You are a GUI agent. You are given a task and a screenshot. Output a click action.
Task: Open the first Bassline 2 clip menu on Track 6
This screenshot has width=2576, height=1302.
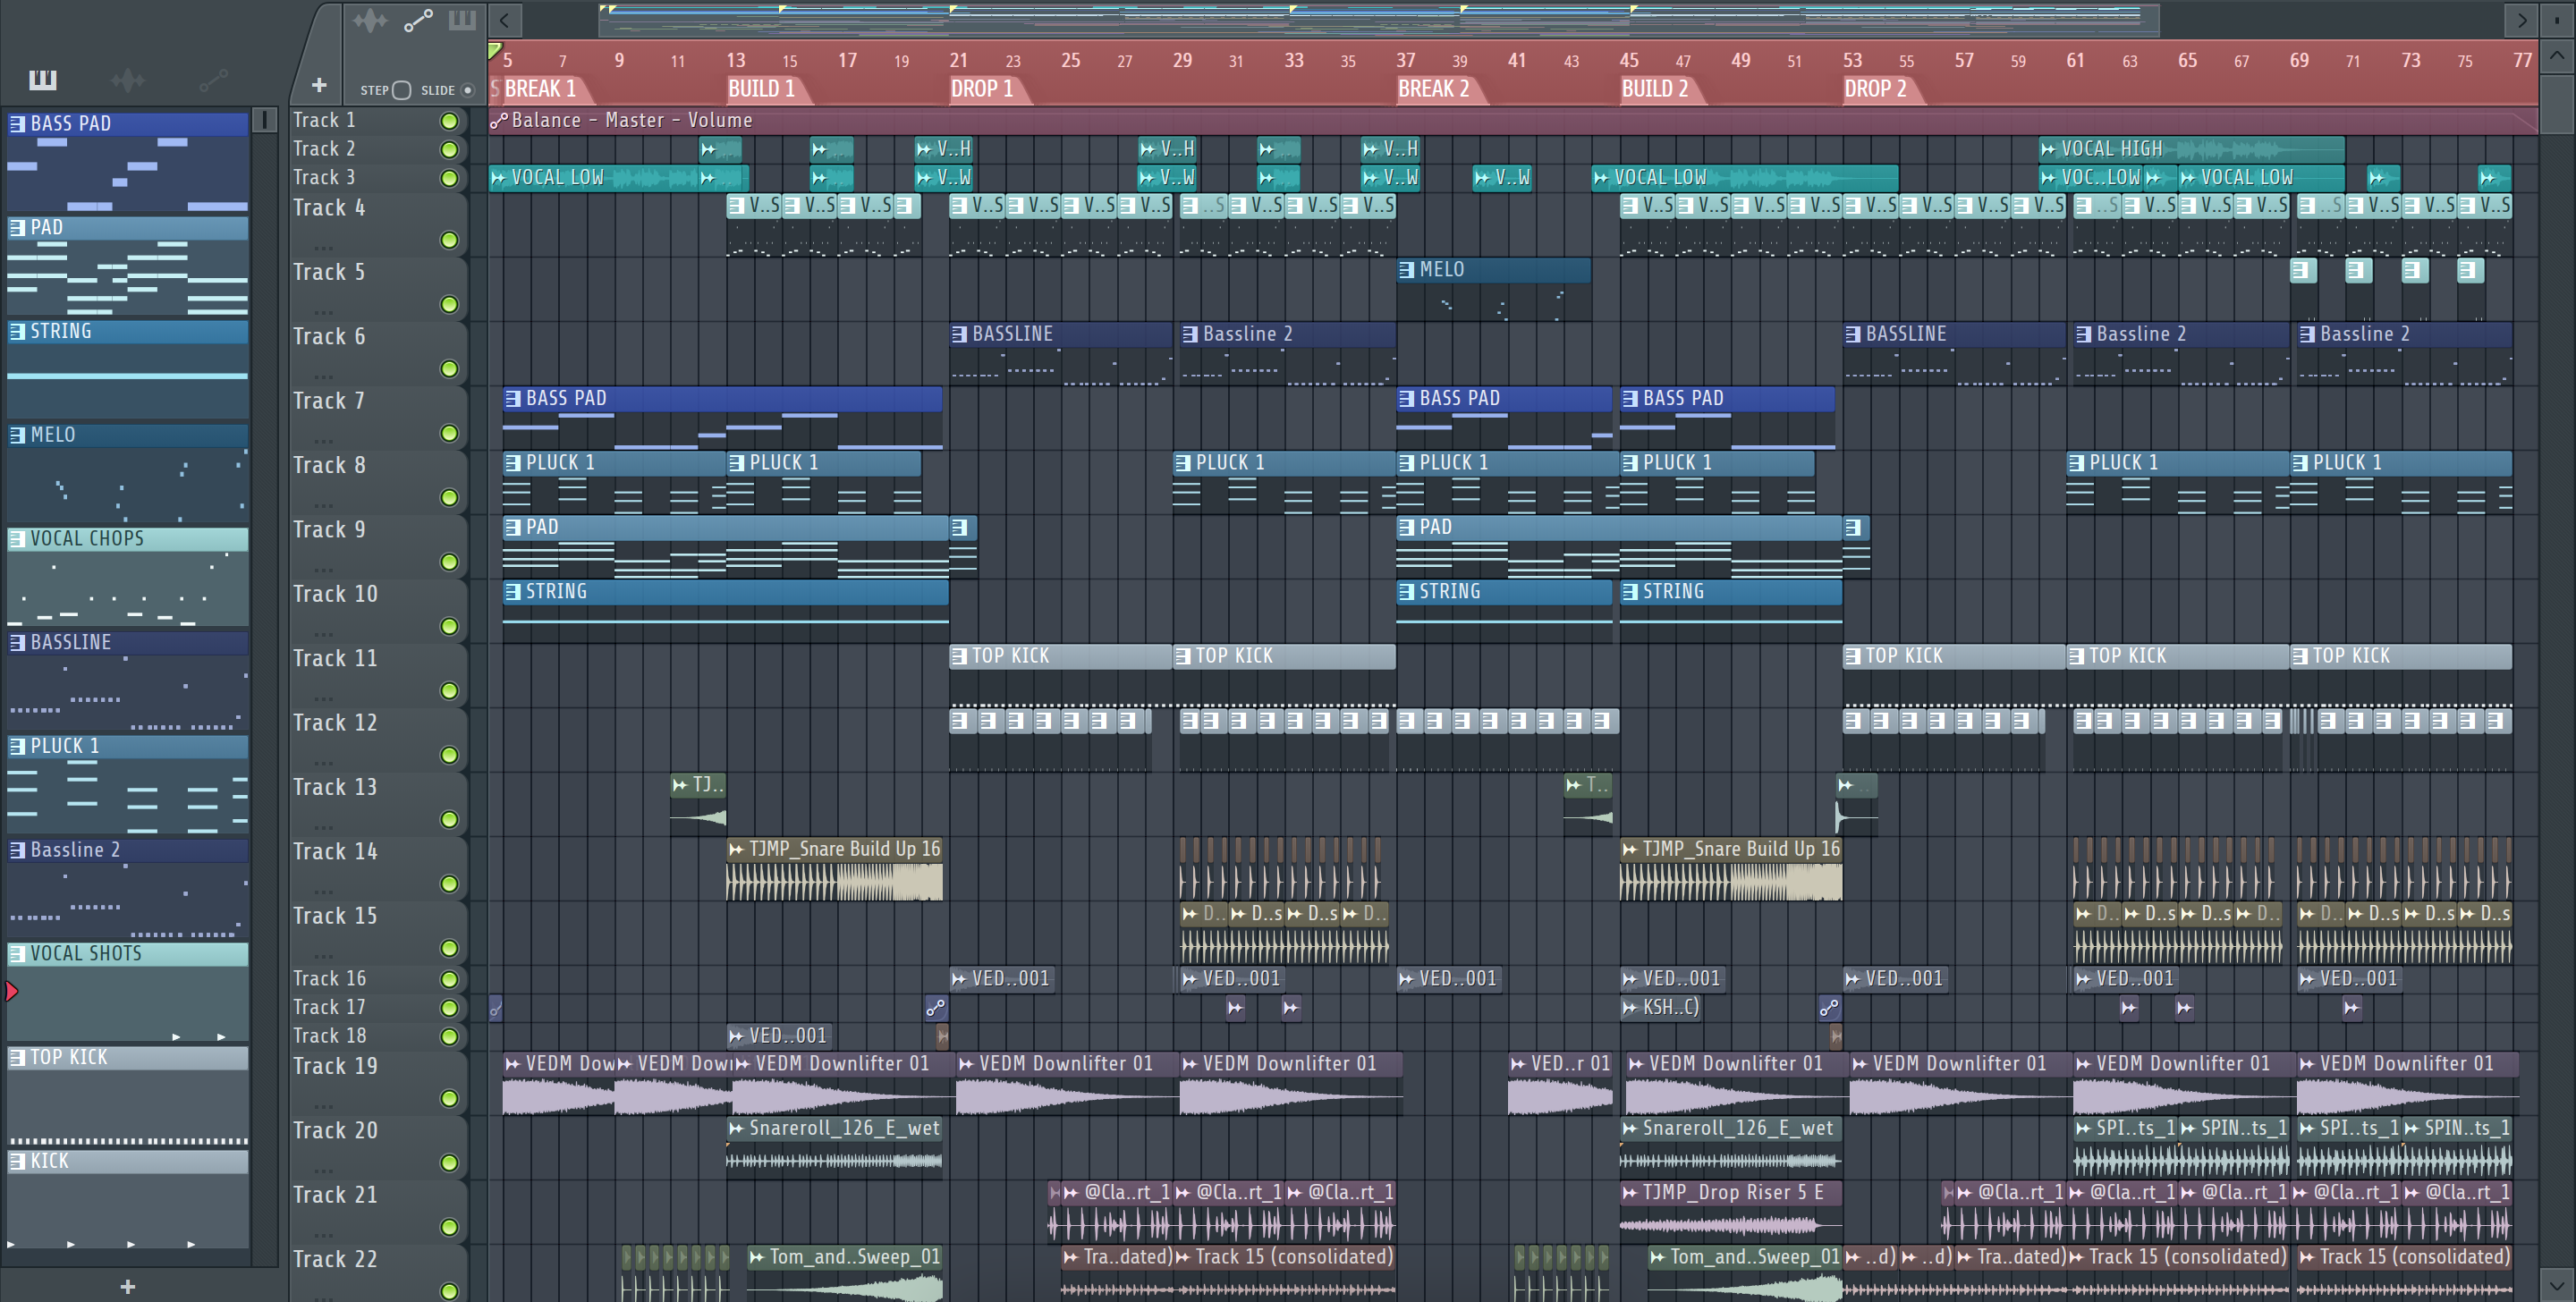click(1191, 334)
